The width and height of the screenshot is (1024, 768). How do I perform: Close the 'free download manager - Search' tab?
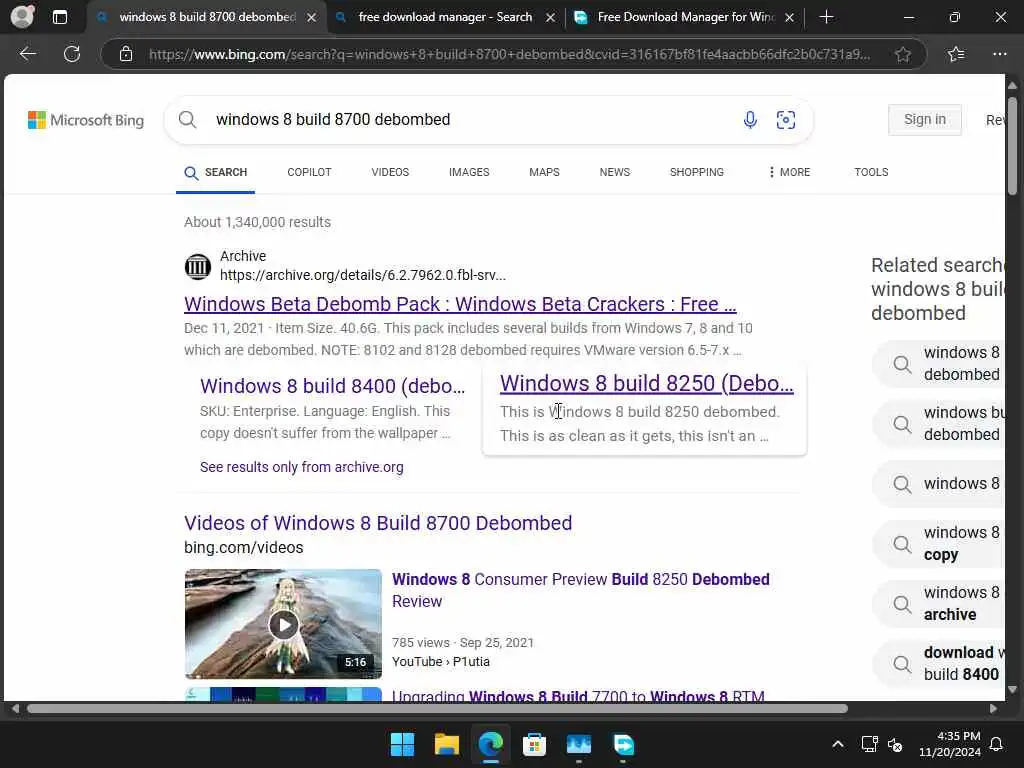click(551, 18)
